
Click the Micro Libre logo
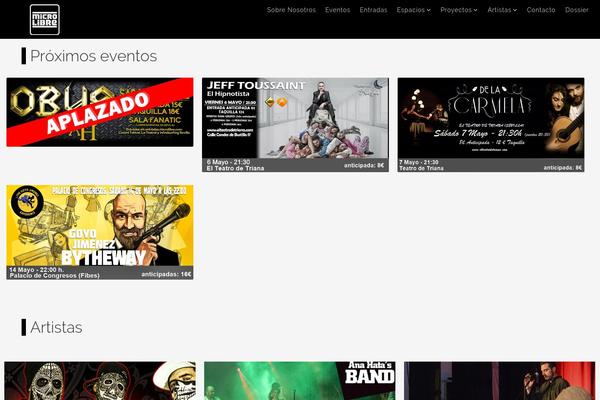point(45,20)
